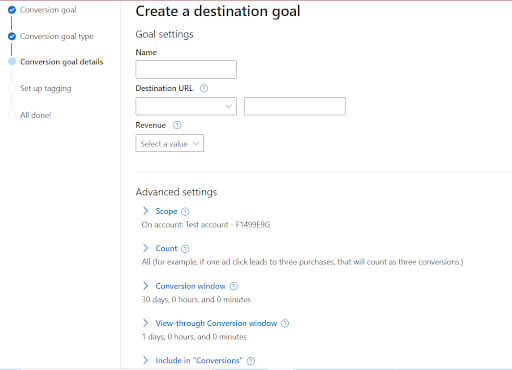Image resolution: width=512 pixels, height=370 pixels.
Task: Select the Set up tagging step
Action: tap(46, 88)
